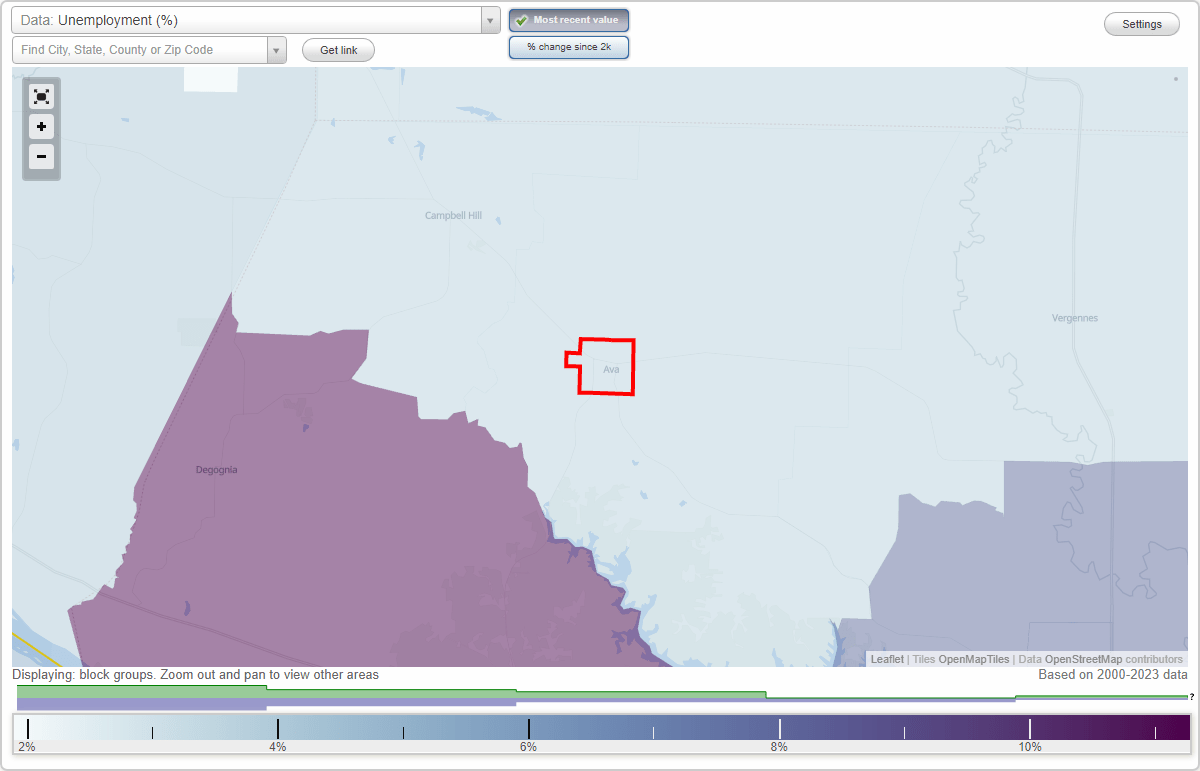The height and width of the screenshot is (771, 1200).
Task: Click the Campbell Hill map label
Action: point(453,215)
